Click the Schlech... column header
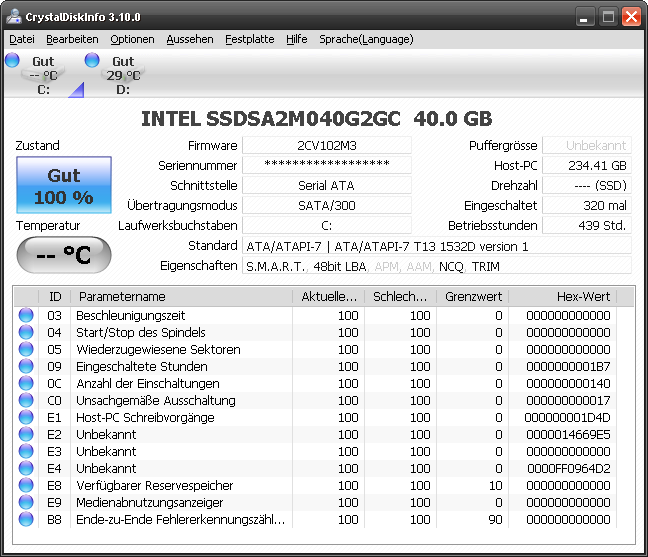 pos(400,297)
